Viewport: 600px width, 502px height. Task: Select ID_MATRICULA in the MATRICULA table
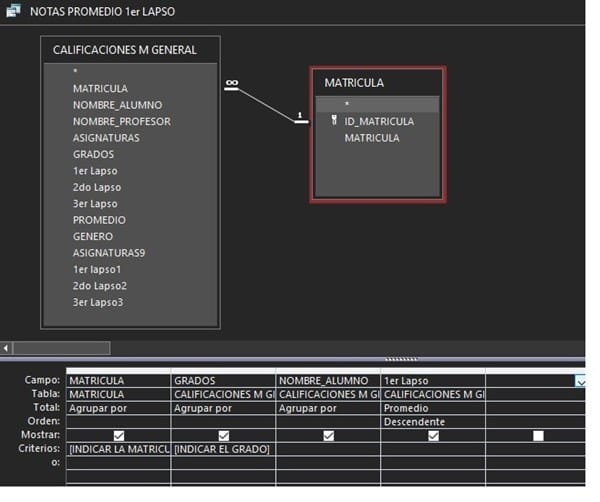pos(378,121)
